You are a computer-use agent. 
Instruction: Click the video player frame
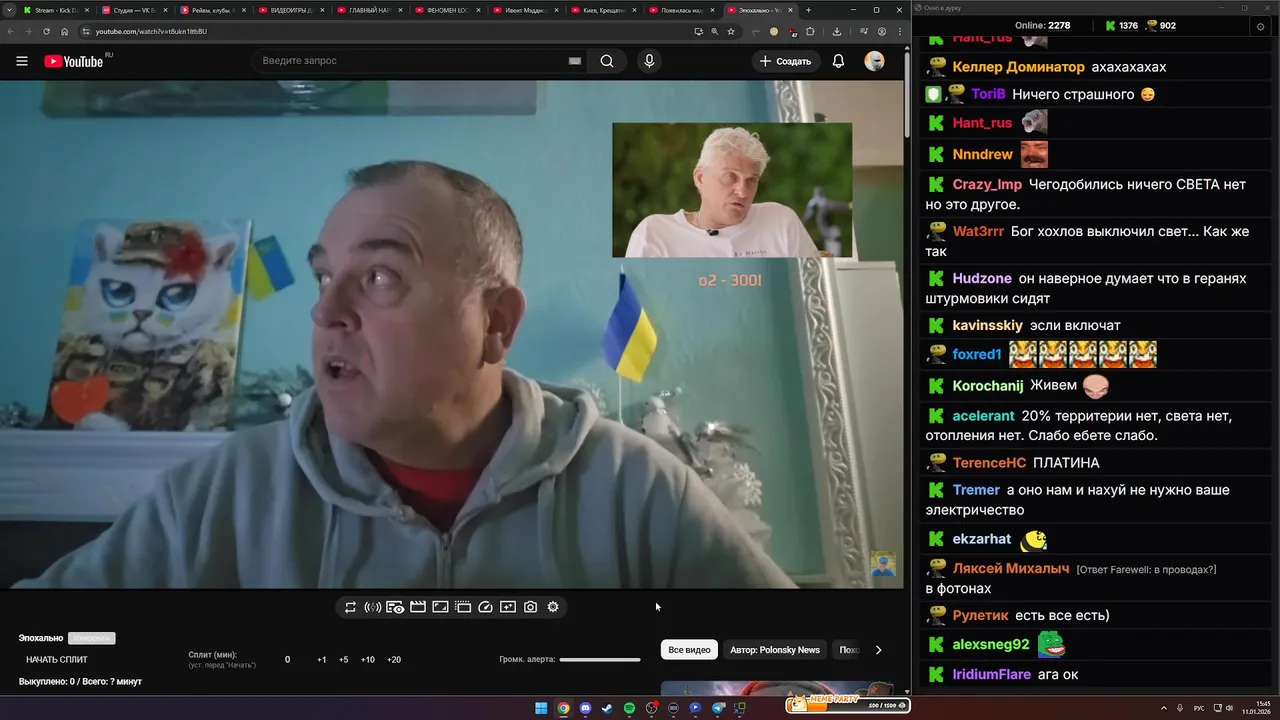point(452,335)
